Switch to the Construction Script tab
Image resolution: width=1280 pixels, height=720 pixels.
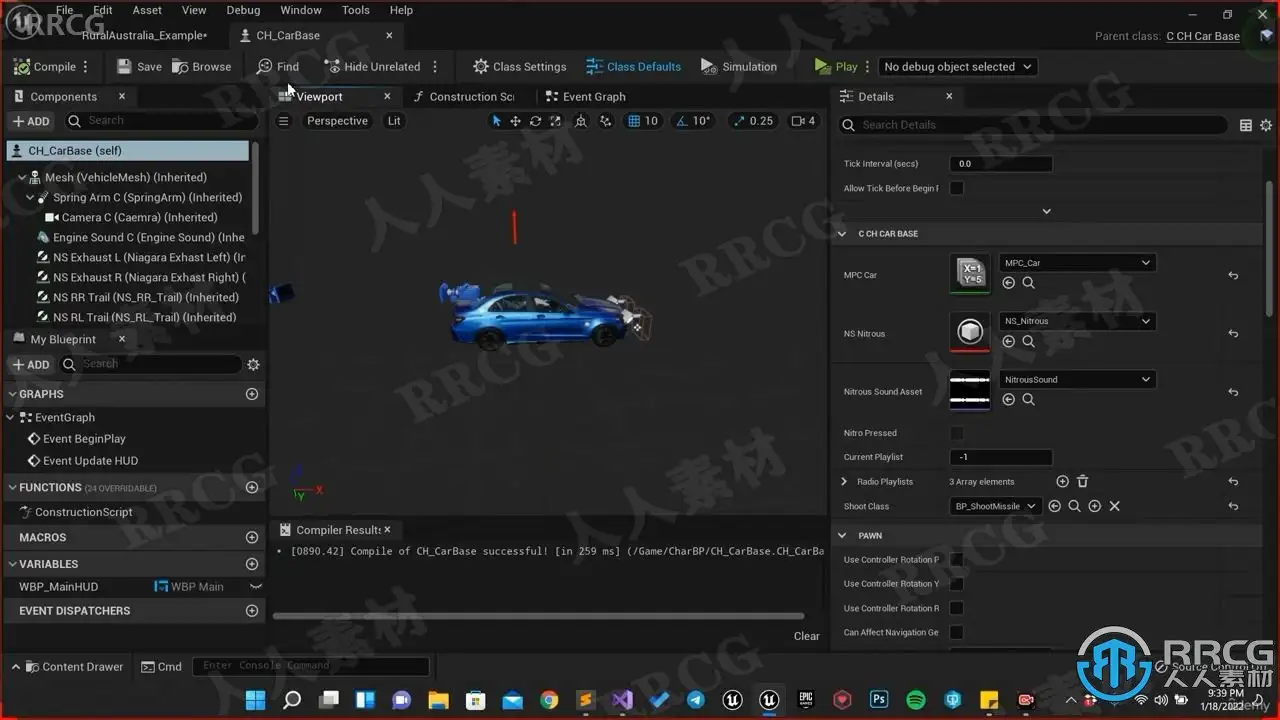point(464,97)
